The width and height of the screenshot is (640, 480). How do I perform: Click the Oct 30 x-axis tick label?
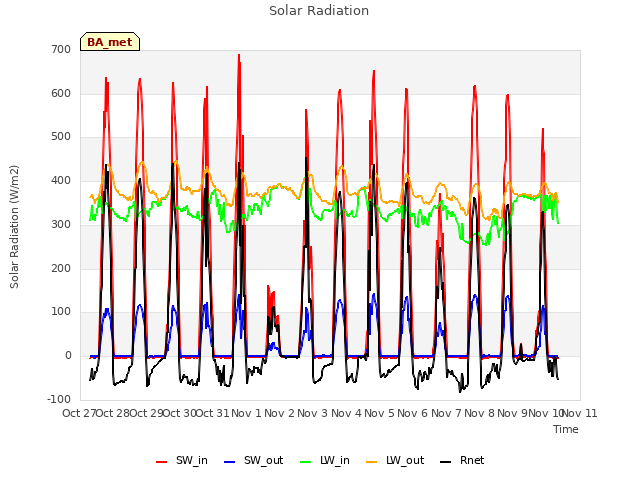click(180, 413)
